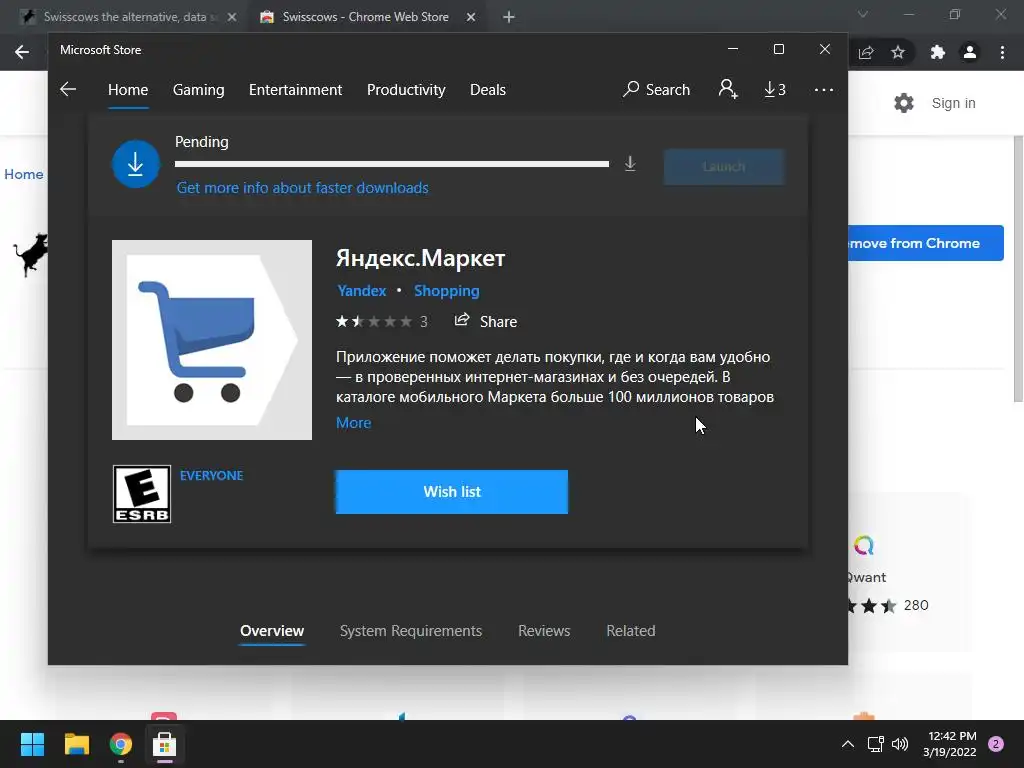Show hidden system tray icons
Screen dimensions: 1024x768
tap(848, 744)
